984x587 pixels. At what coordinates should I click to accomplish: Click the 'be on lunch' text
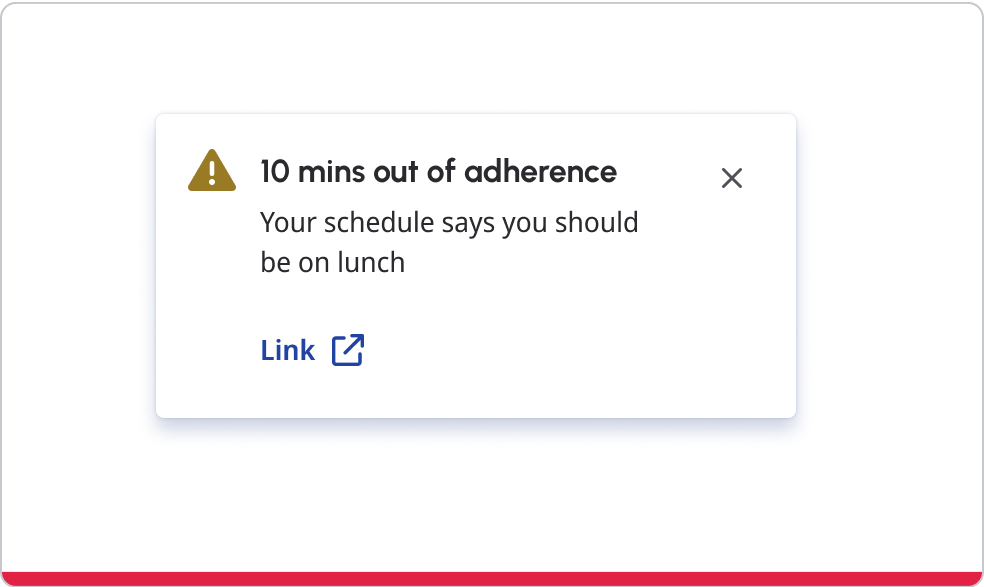(332, 263)
